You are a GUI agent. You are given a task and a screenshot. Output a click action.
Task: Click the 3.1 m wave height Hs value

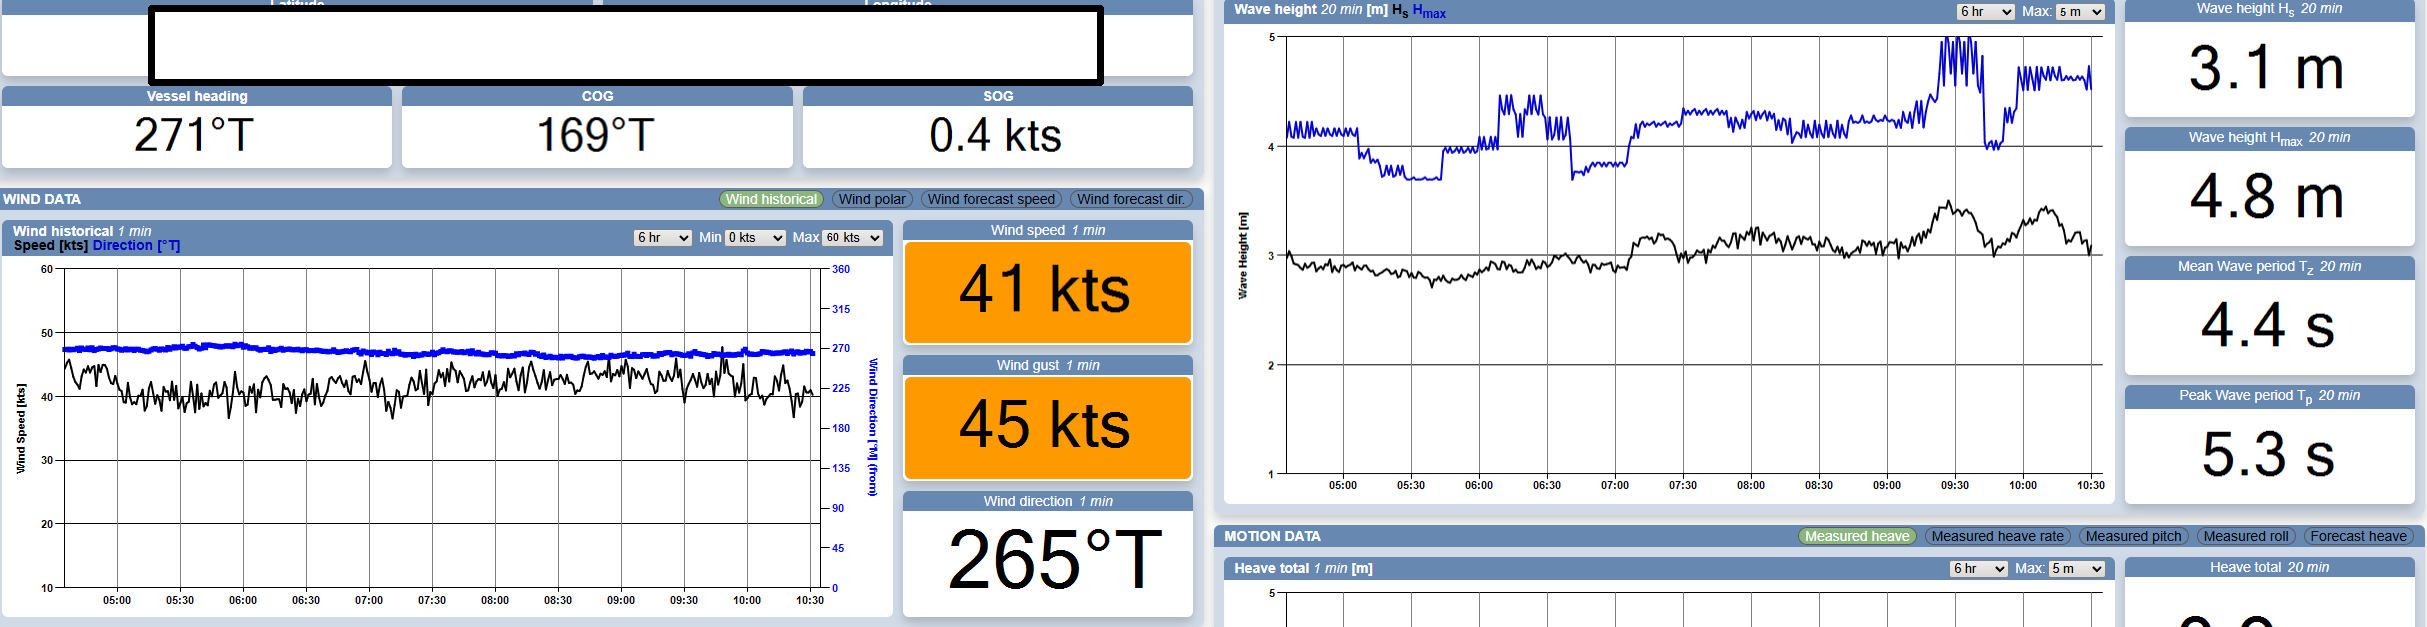click(x=2266, y=69)
